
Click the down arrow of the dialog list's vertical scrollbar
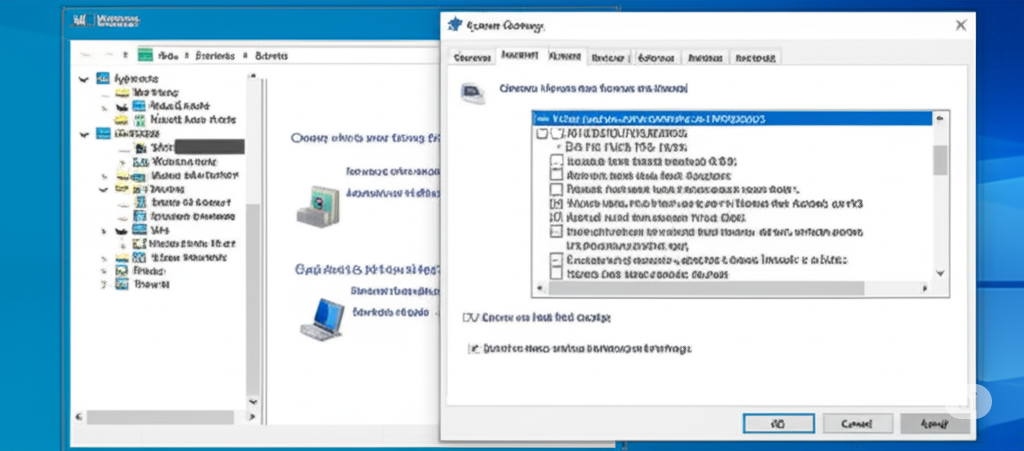coord(940,273)
